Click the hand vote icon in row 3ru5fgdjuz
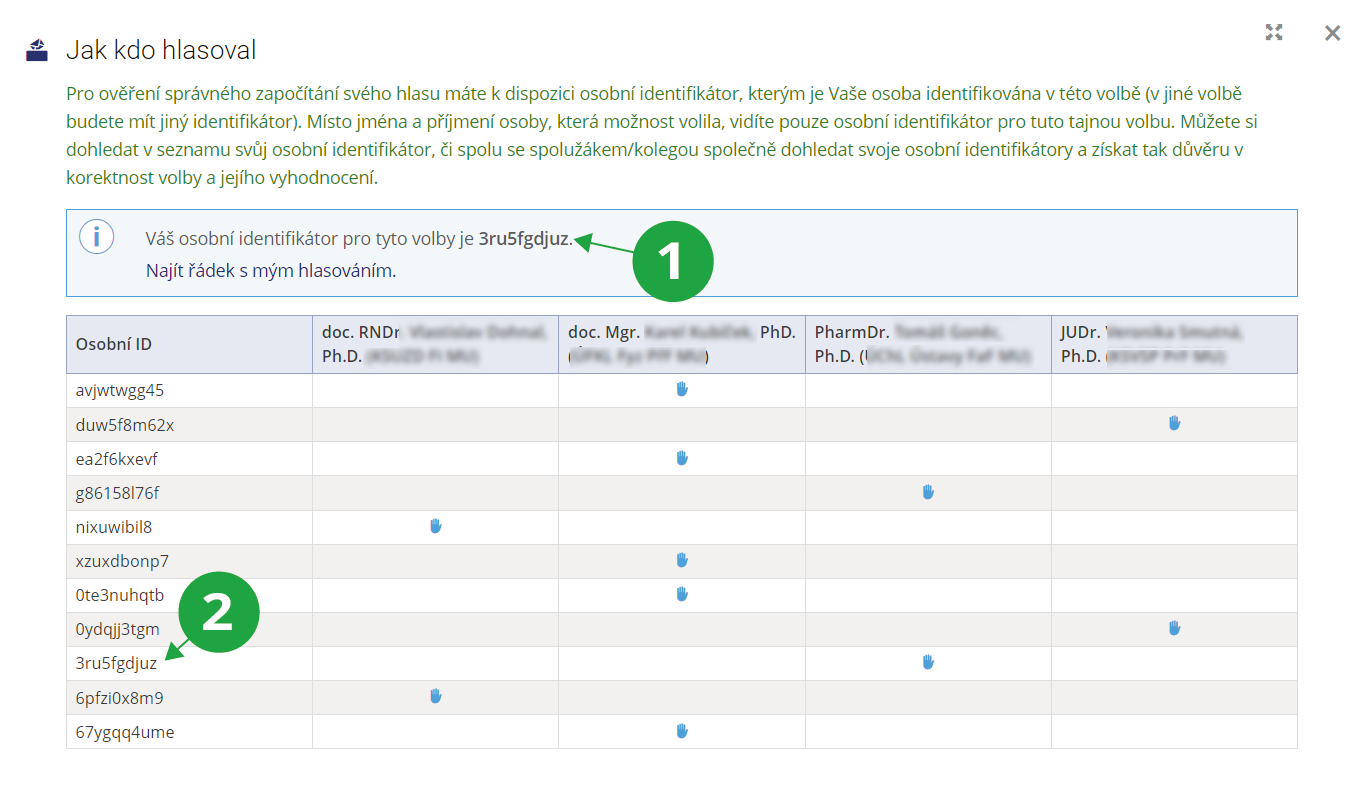1360x805 pixels. click(928, 662)
